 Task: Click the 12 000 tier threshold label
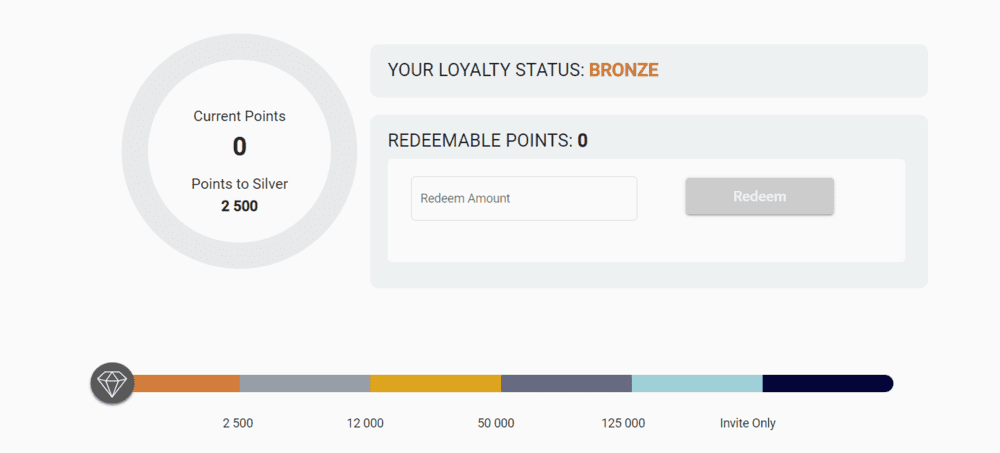[x=365, y=423]
